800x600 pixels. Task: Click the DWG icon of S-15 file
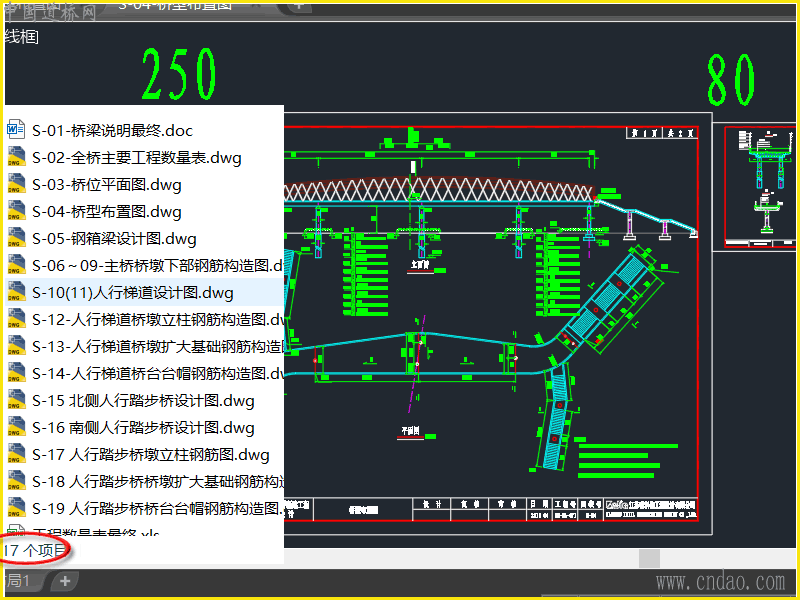[16, 400]
